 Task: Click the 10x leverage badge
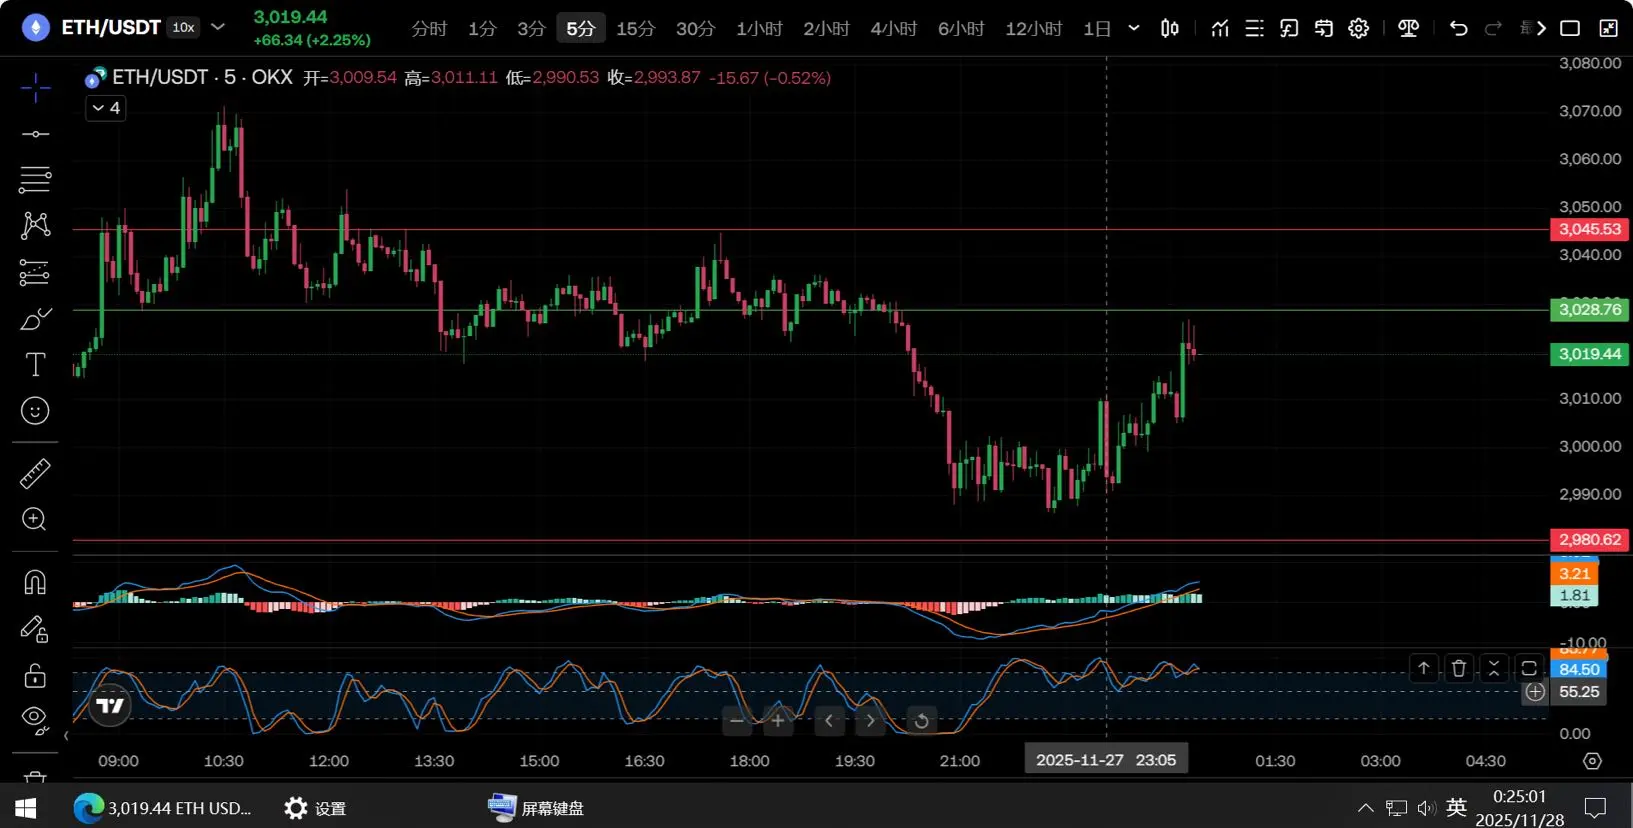click(183, 27)
